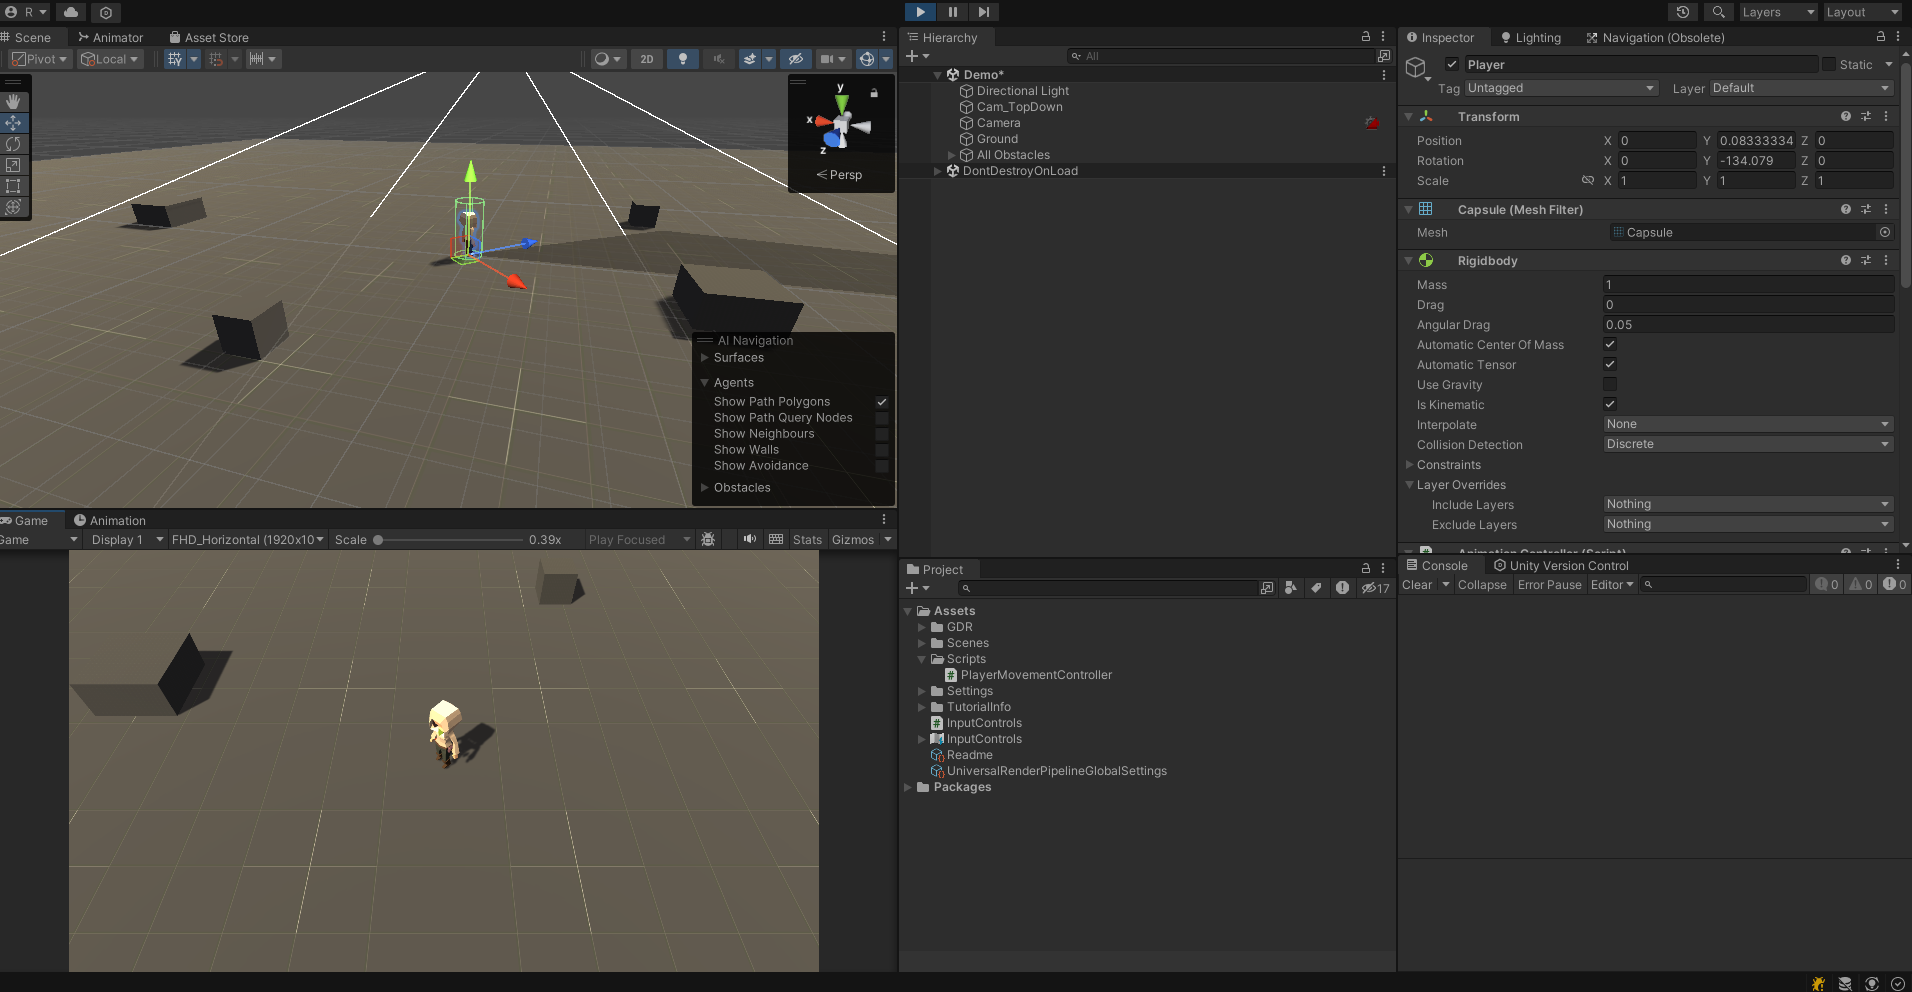This screenshot has height=992, width=1912.
Task: Click the scene camera settings icon
Action: (827, 59)
